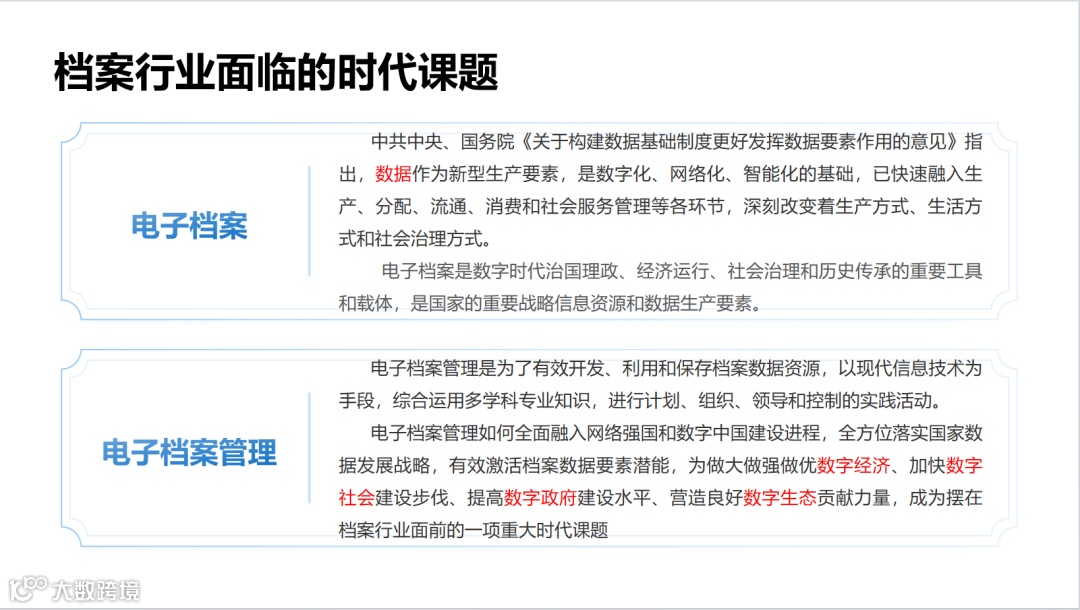The width and height of the screenshot is (1080, 610).
Task: Click the line starting 产、分配、流通、消费
Action: 660,206
